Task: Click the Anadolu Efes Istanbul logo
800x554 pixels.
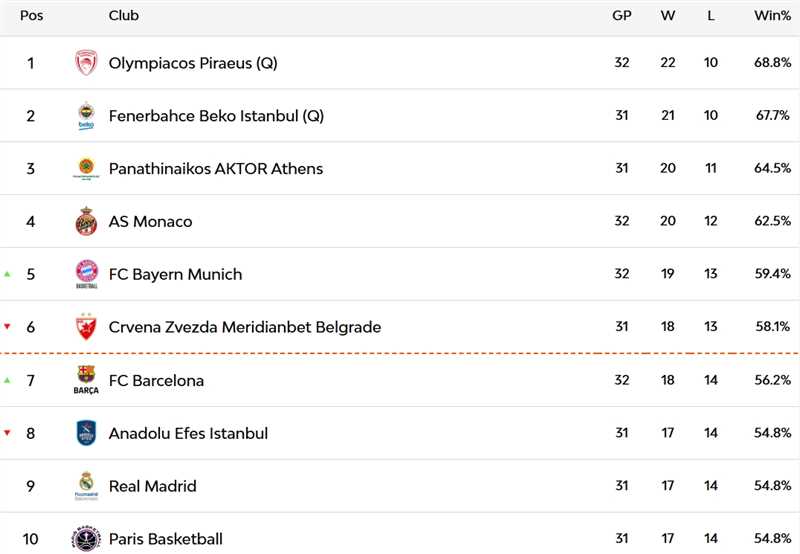Action: pyautogui.click(x=86, y=433)
